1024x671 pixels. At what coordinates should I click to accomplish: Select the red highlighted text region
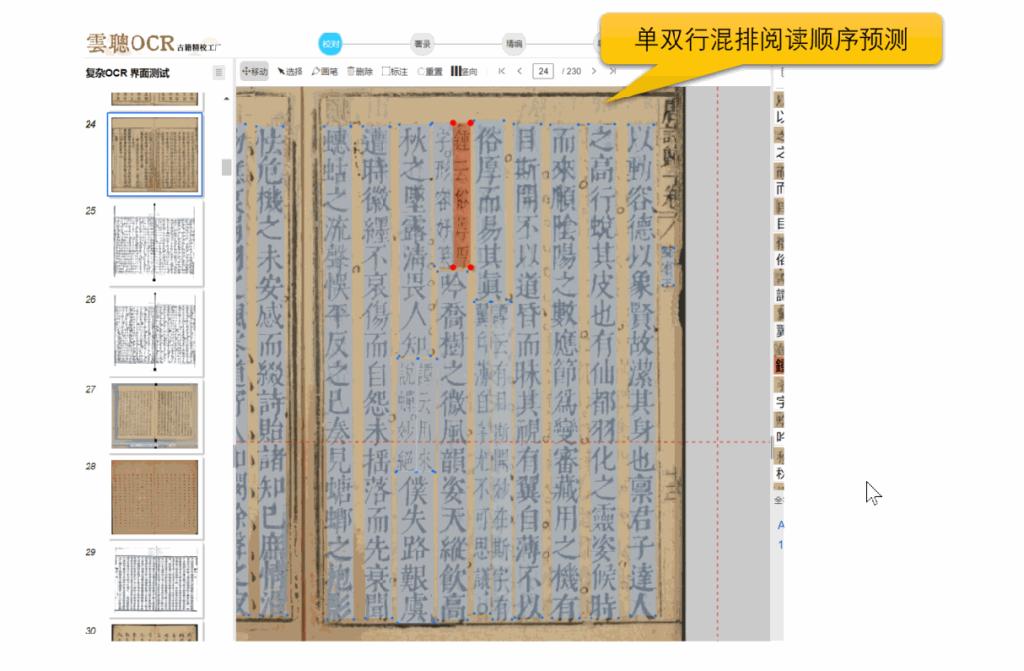(x=462, y=195)
